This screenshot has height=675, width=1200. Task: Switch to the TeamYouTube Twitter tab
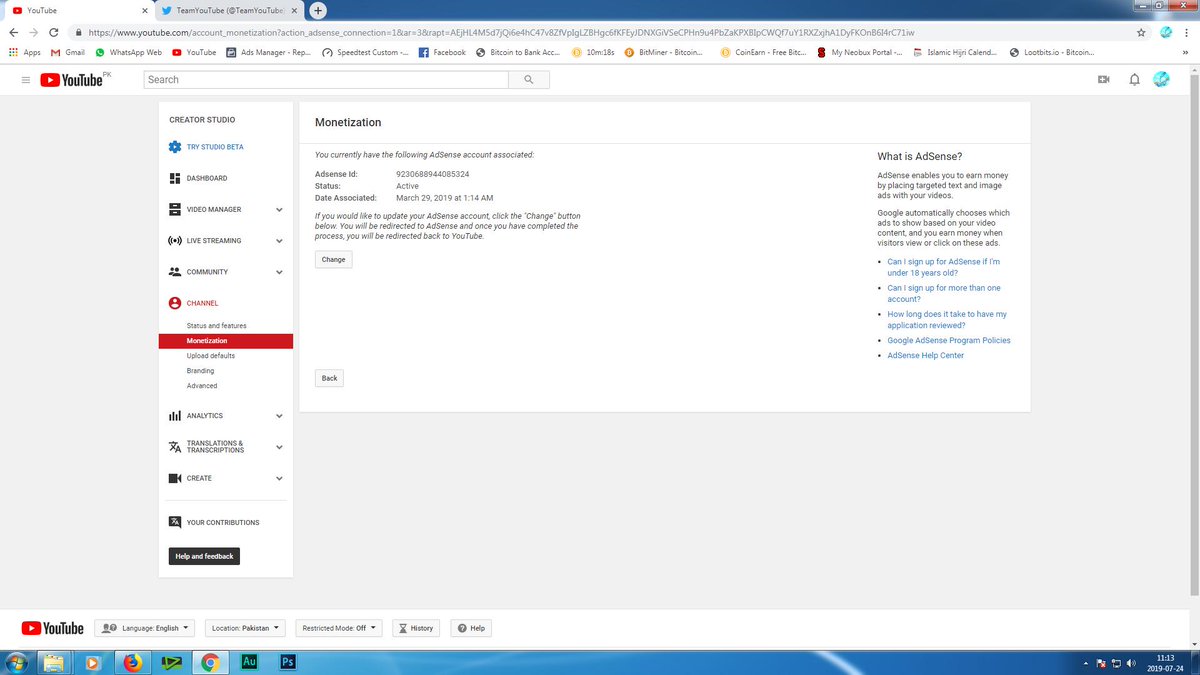[x=230, y=10]
